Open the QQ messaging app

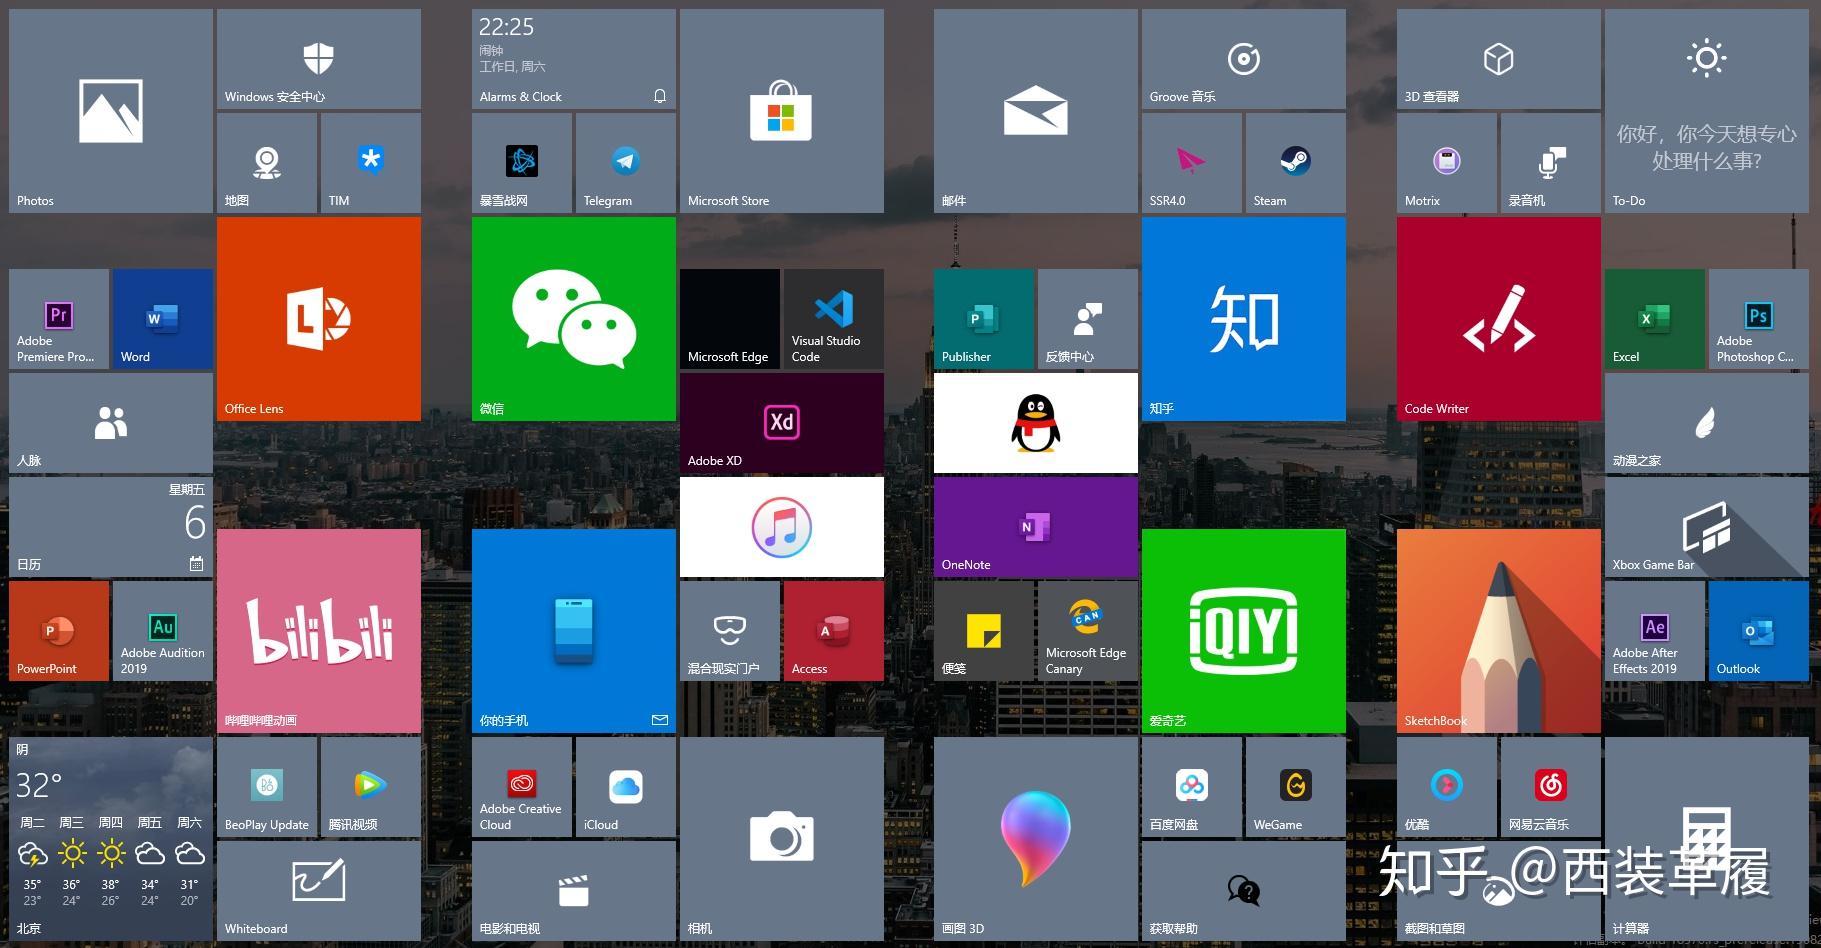[x=1035, y=422]
